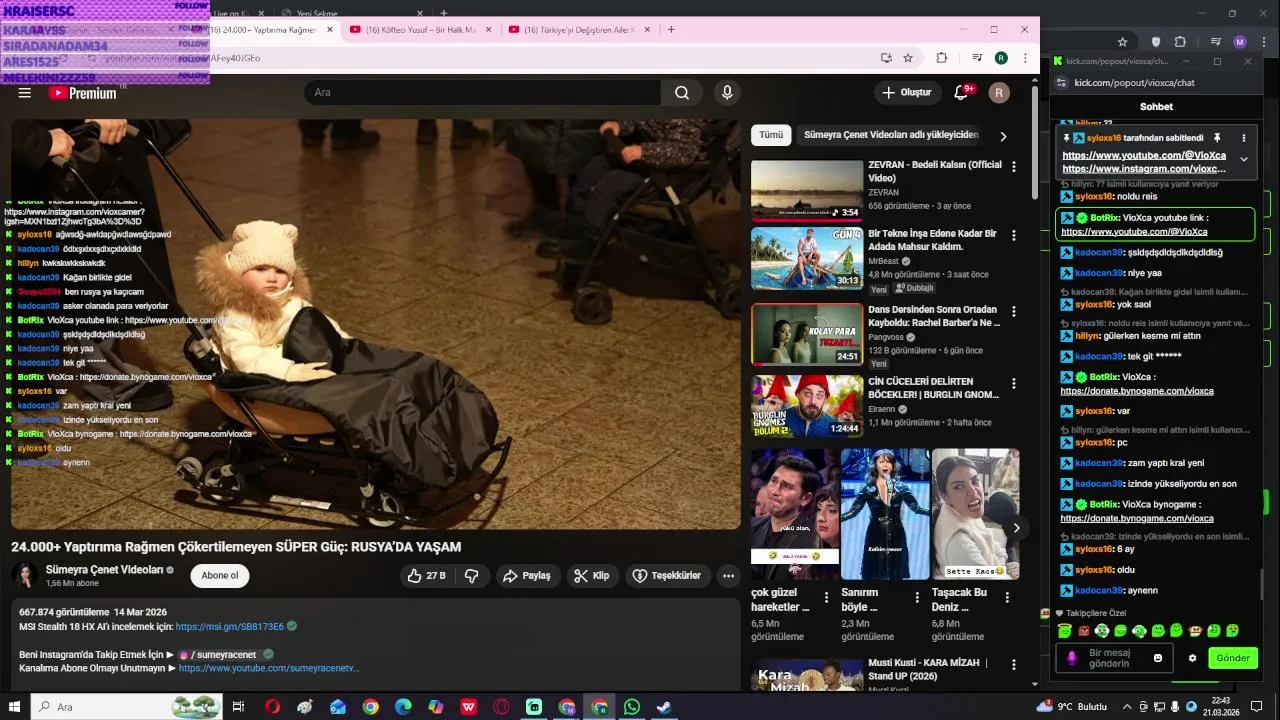Image resolution: width=1280 pixels, height=720 pixels.
Task: Open the msi.gm/SB8173E6 link in description
Action: (x=230, y=626)
